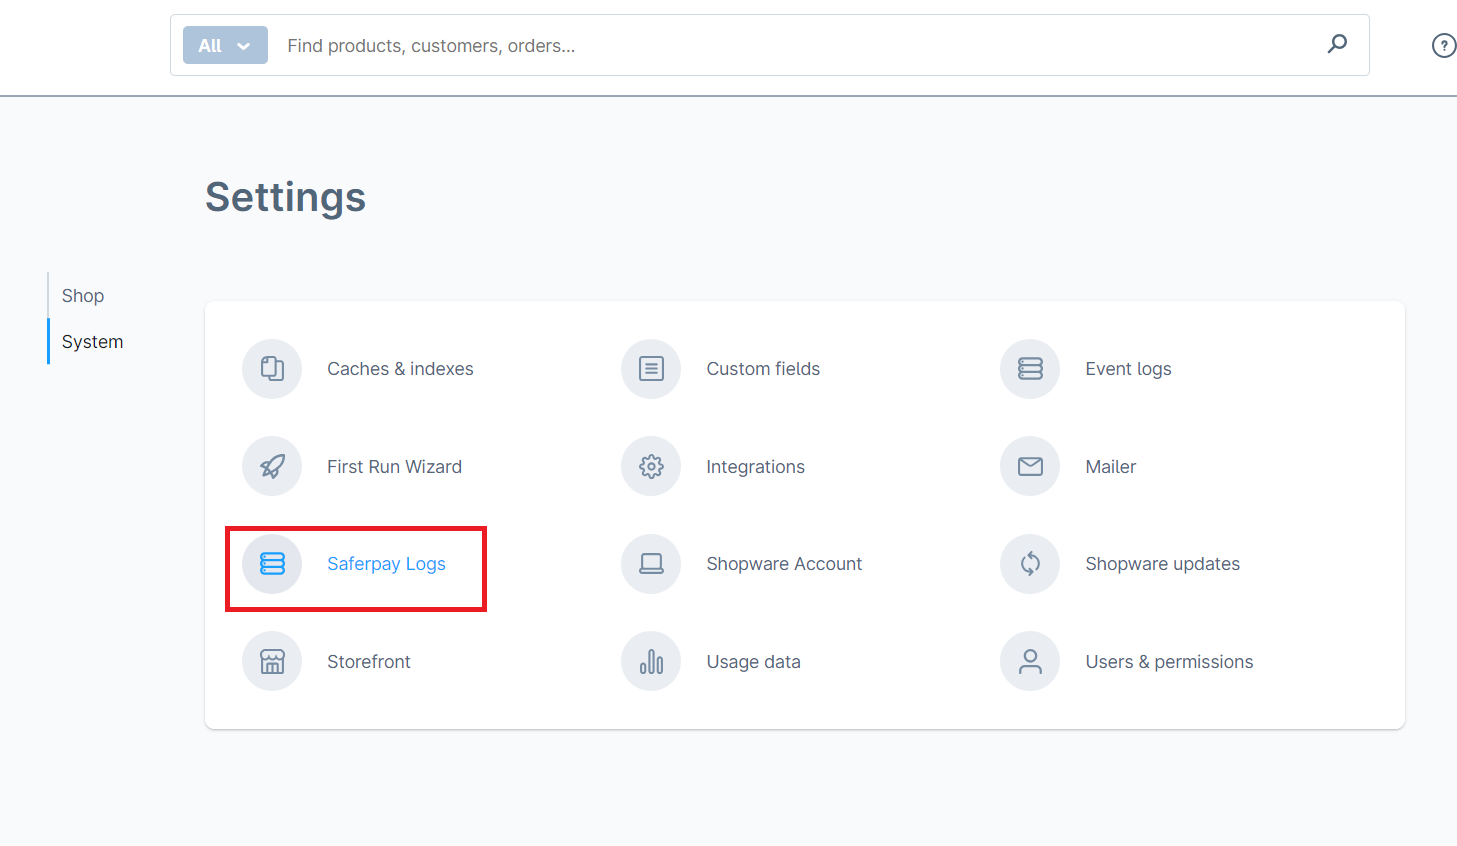Click the Shopware updates refresh icon

point(1030,564)
